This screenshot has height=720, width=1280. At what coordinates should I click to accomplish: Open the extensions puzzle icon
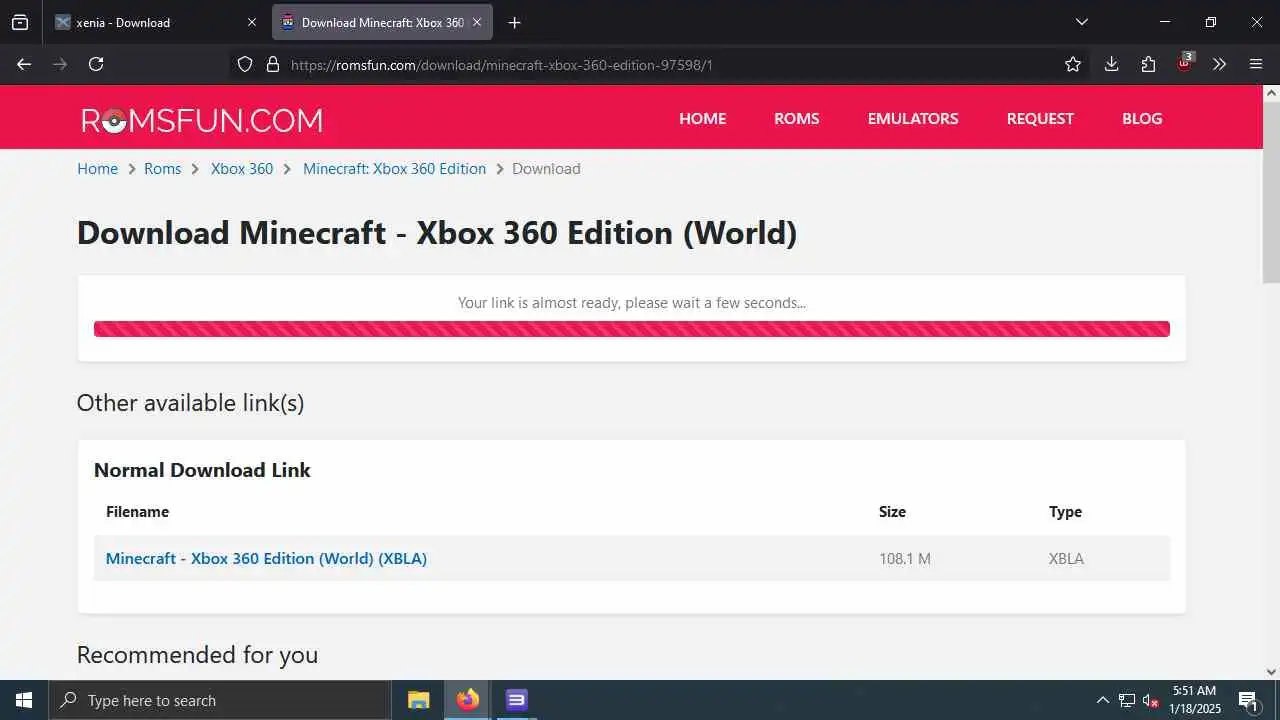1148,64
